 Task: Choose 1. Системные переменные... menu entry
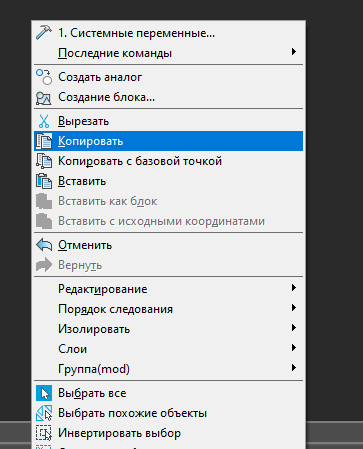(x=168, y=33)
